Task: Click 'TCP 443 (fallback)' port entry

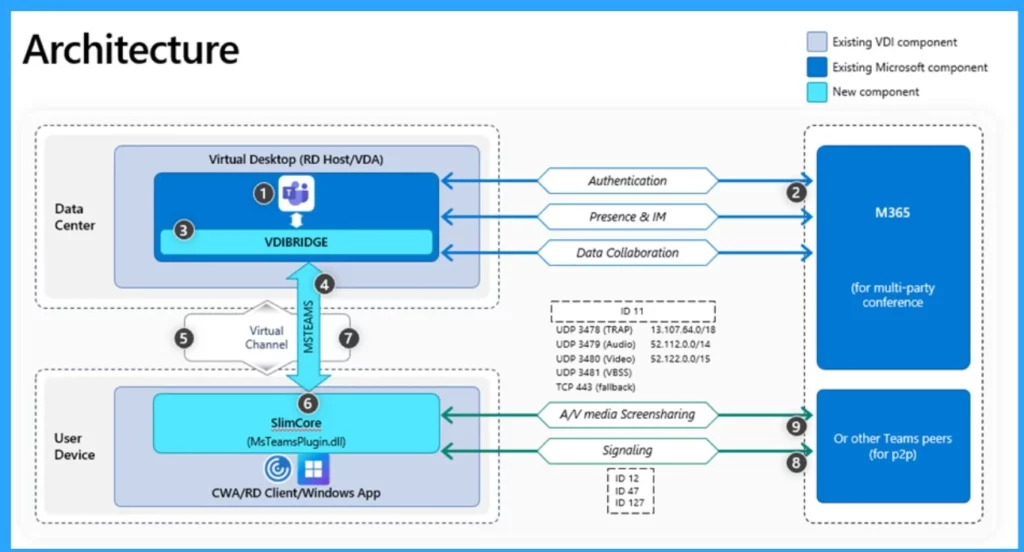Action: [x=596, y=387]
